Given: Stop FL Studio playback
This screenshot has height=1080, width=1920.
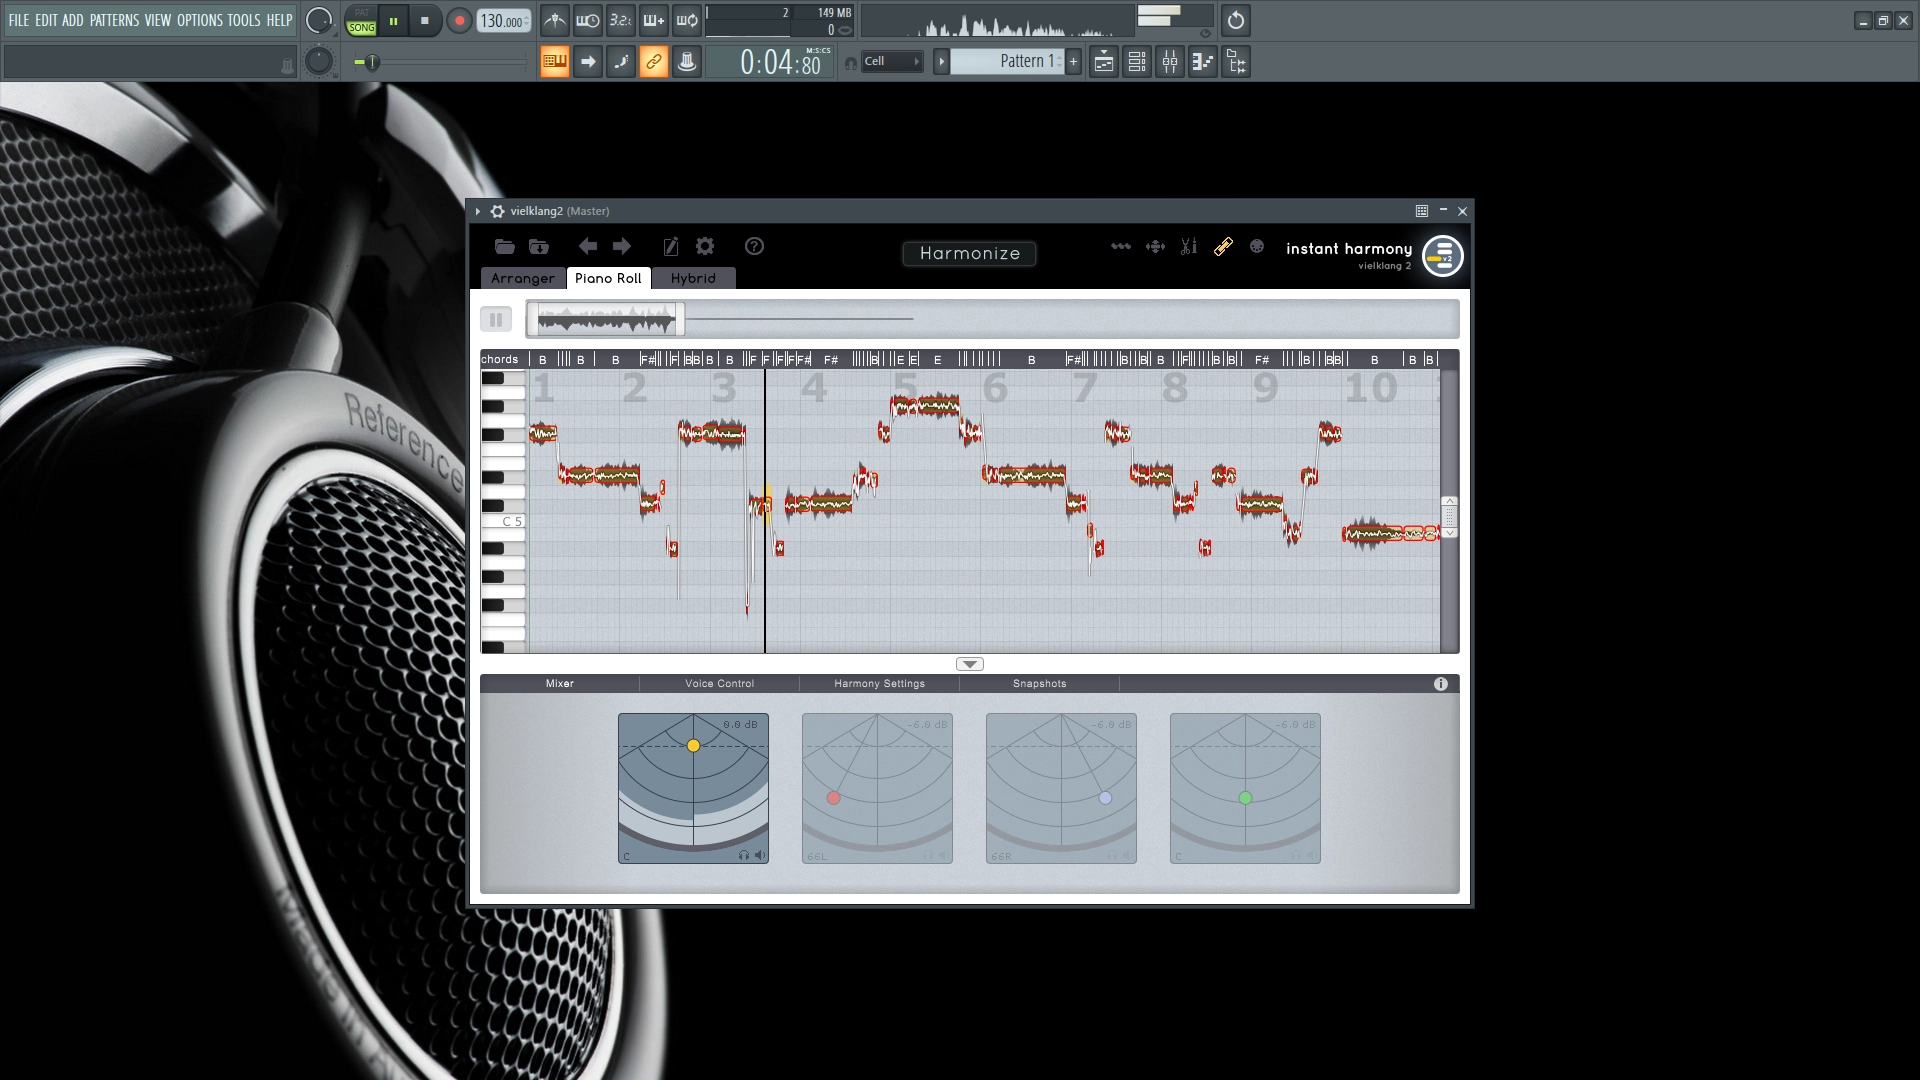Looking at the screenshot, I should [x=425, y=21].
